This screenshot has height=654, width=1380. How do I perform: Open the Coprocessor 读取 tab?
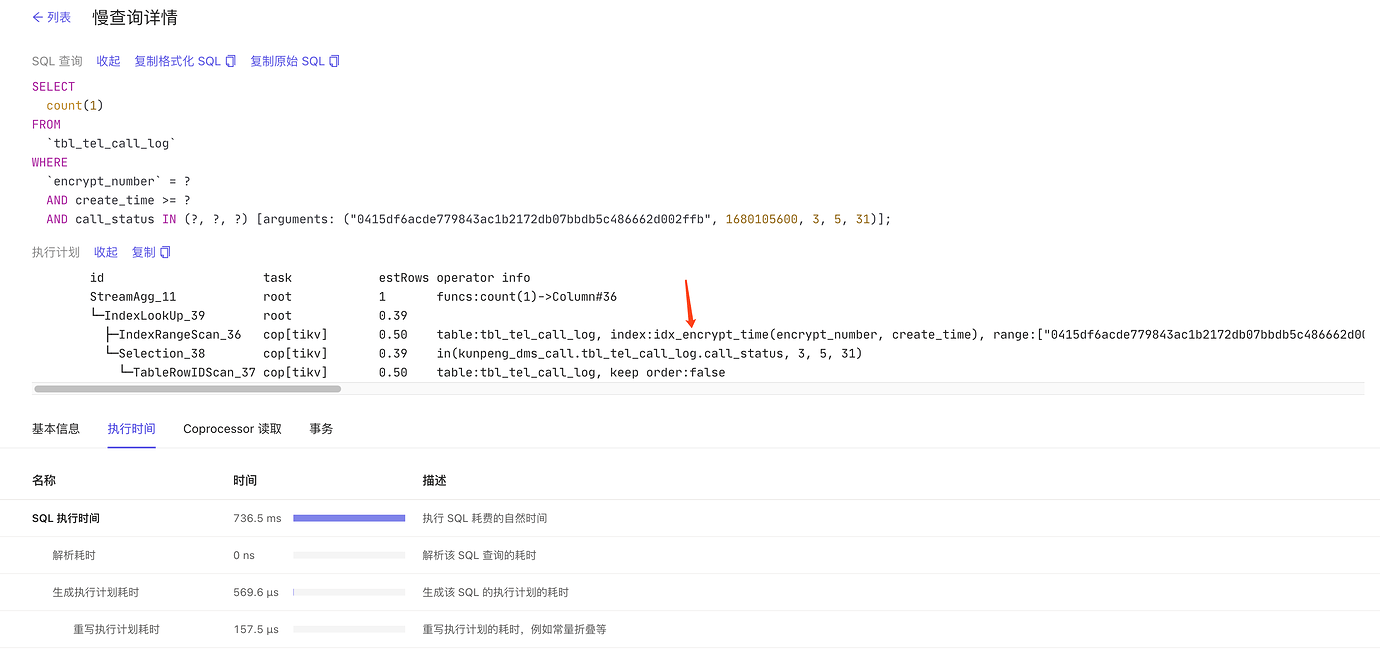(x=232, y=428)
